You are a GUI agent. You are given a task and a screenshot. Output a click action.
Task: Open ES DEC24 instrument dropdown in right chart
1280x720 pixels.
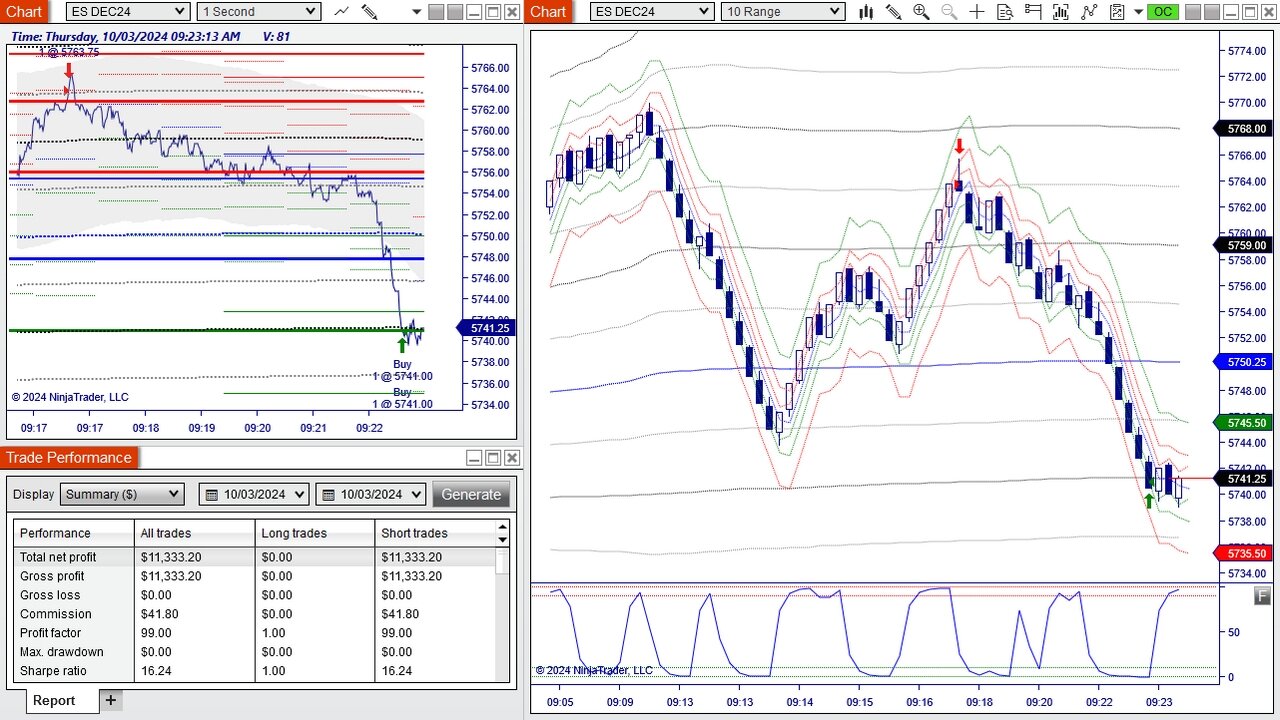click(651, 12)
